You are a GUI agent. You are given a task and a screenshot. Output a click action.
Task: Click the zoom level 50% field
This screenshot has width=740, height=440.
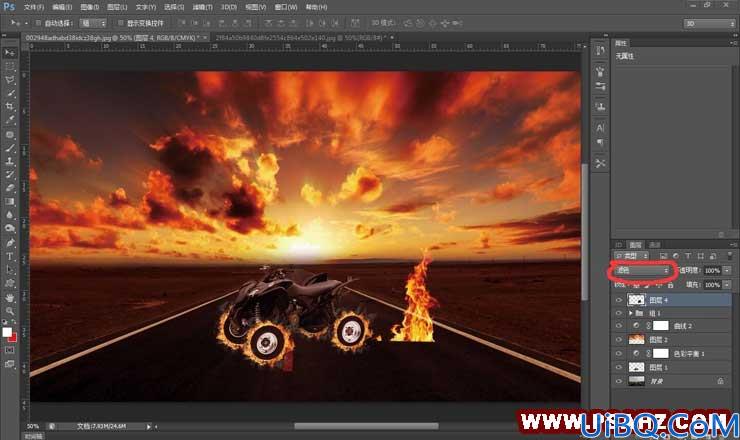click(x=33, y=426)
